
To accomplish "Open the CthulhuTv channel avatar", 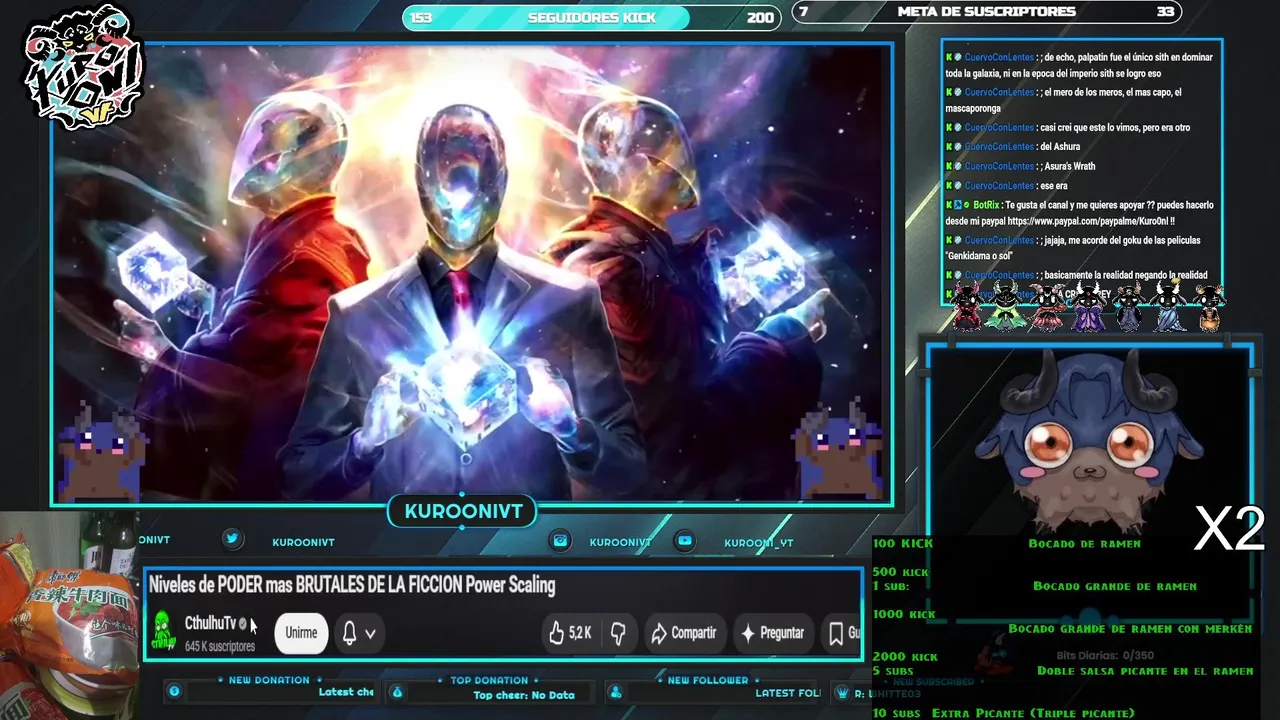I will pyautogui.click(x=163, y=632).
